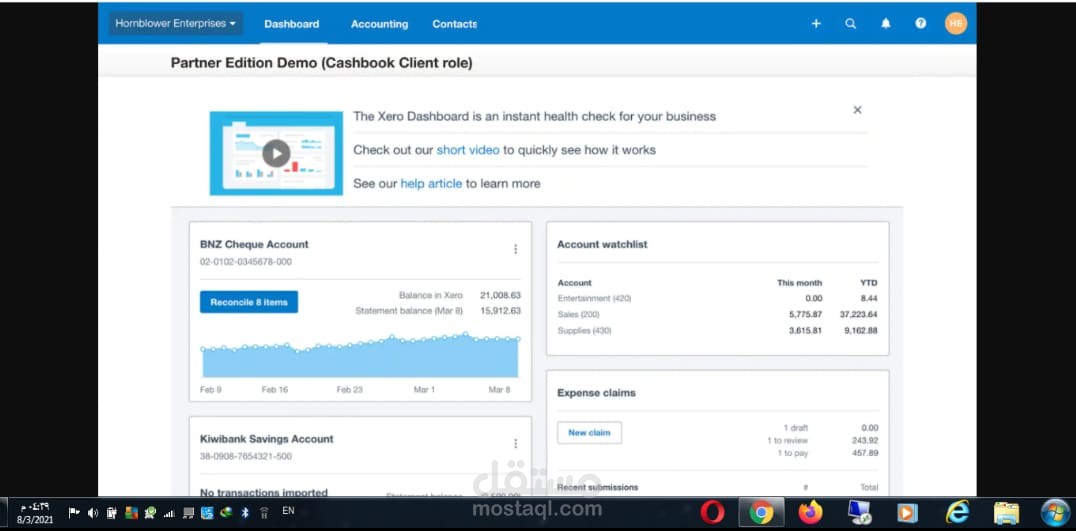This screenshot has height=531, width=1076.
Task: Click the colored squares tray icon
Action: (132, 512)
